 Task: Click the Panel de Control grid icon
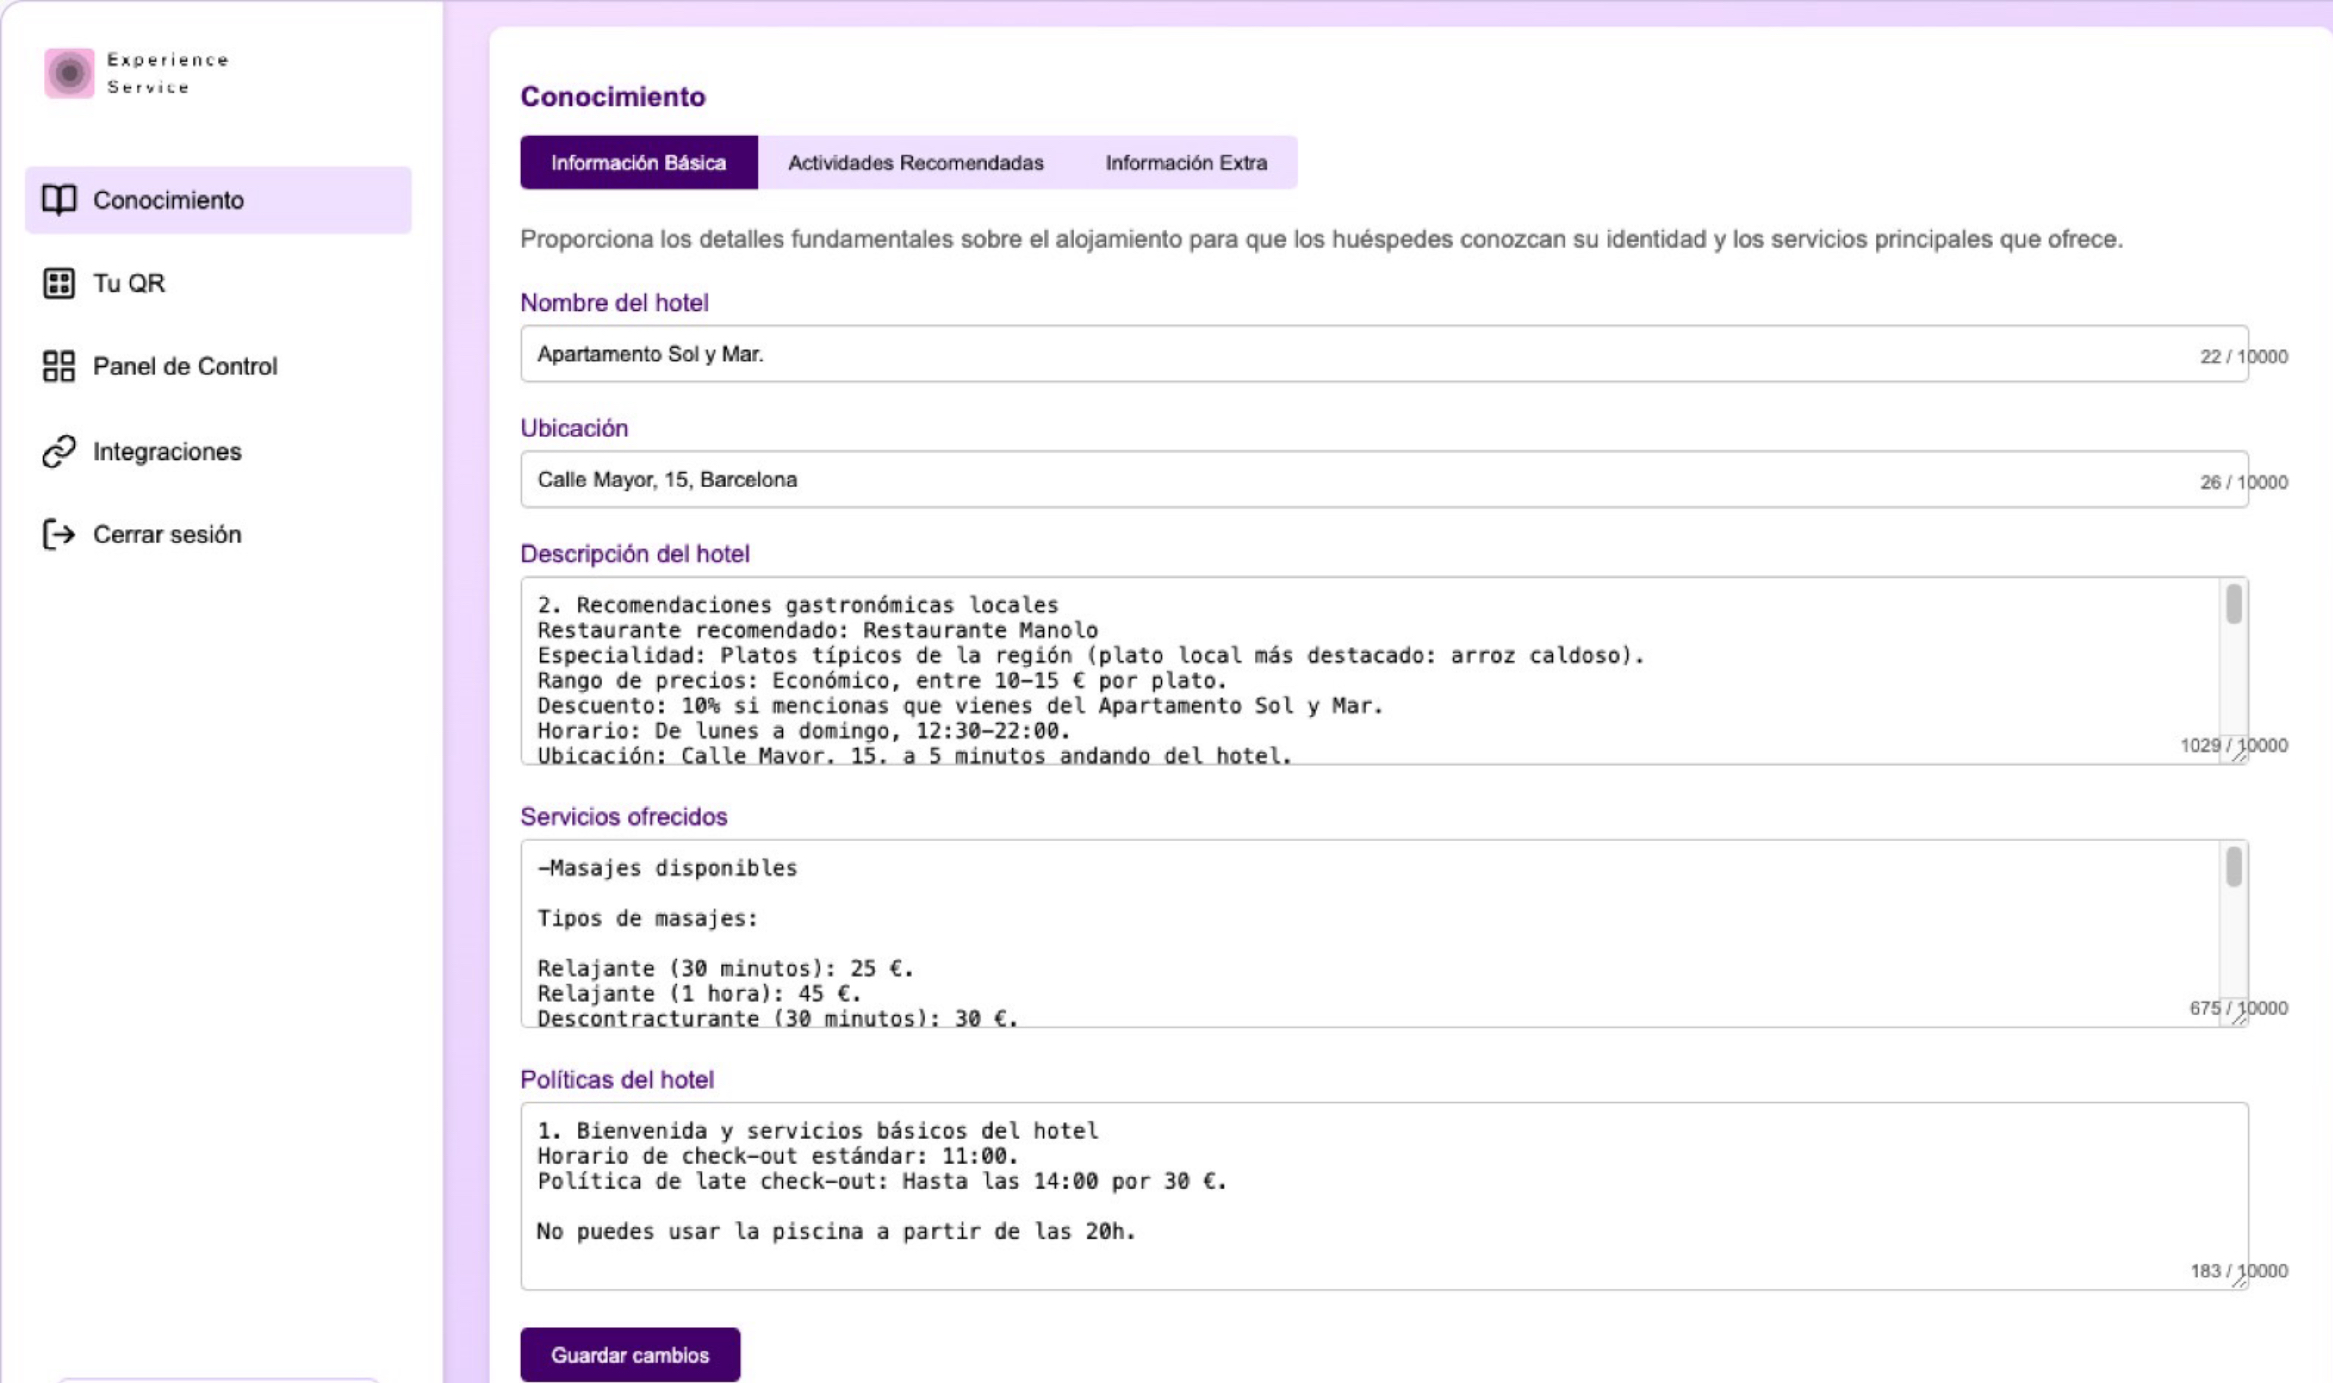point(59,366)
